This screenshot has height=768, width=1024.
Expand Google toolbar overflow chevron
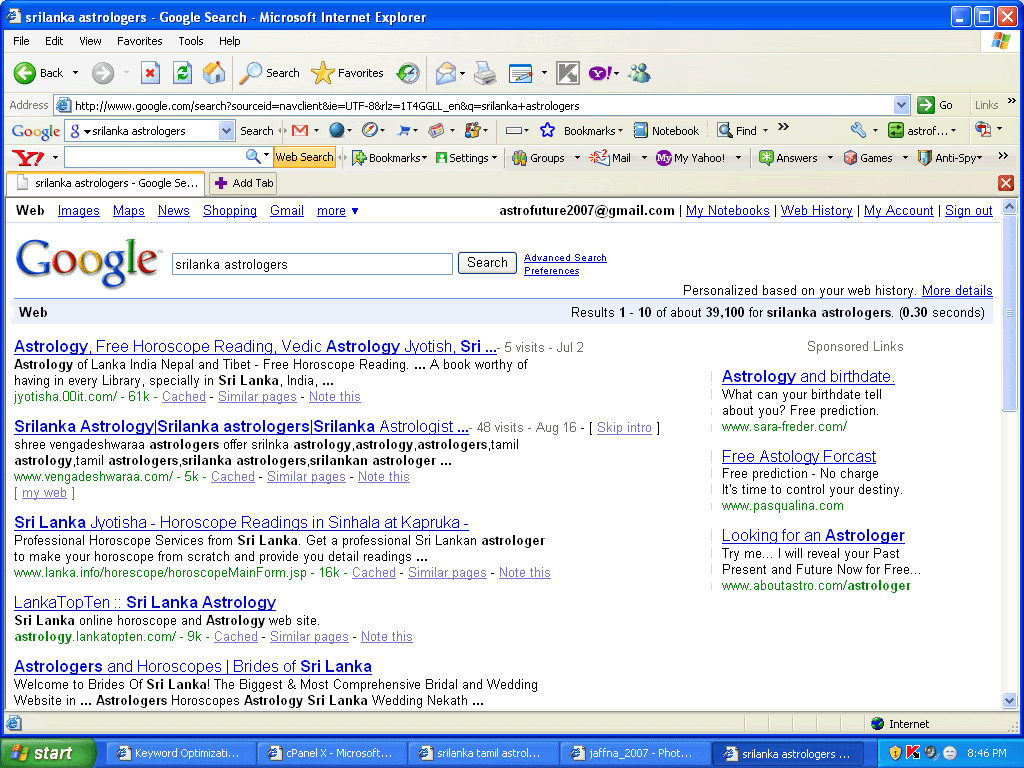coord(784,127)
